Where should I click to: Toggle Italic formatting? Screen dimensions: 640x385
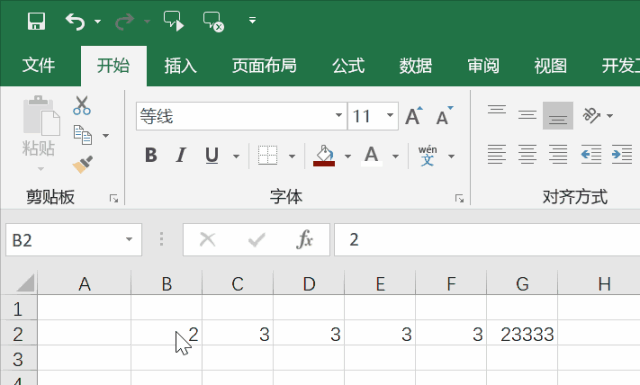(181, 156)
